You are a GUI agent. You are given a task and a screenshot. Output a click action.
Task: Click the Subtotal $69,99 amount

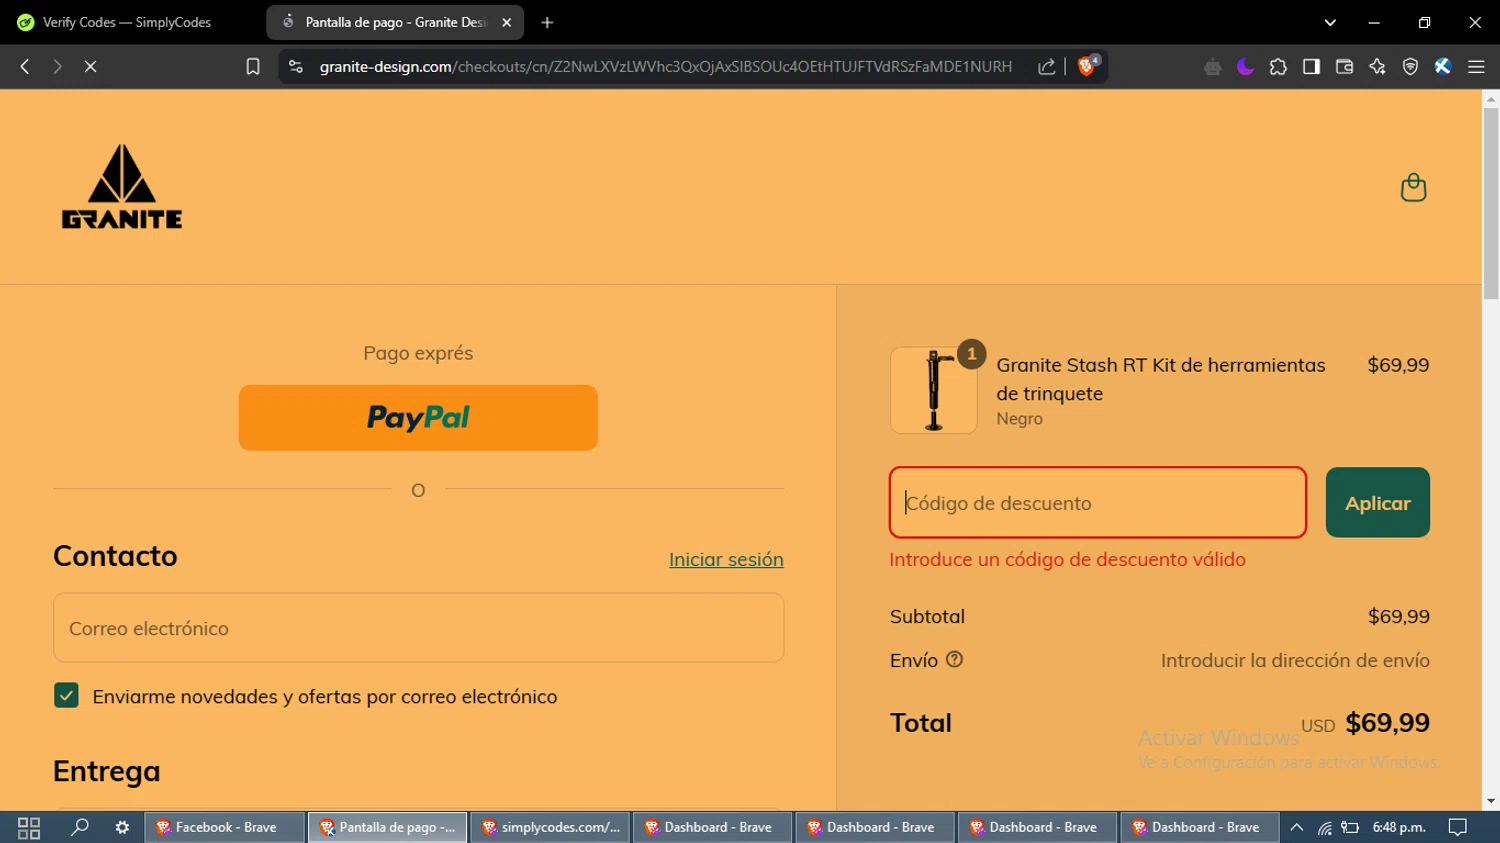[x=1398, y=616]
